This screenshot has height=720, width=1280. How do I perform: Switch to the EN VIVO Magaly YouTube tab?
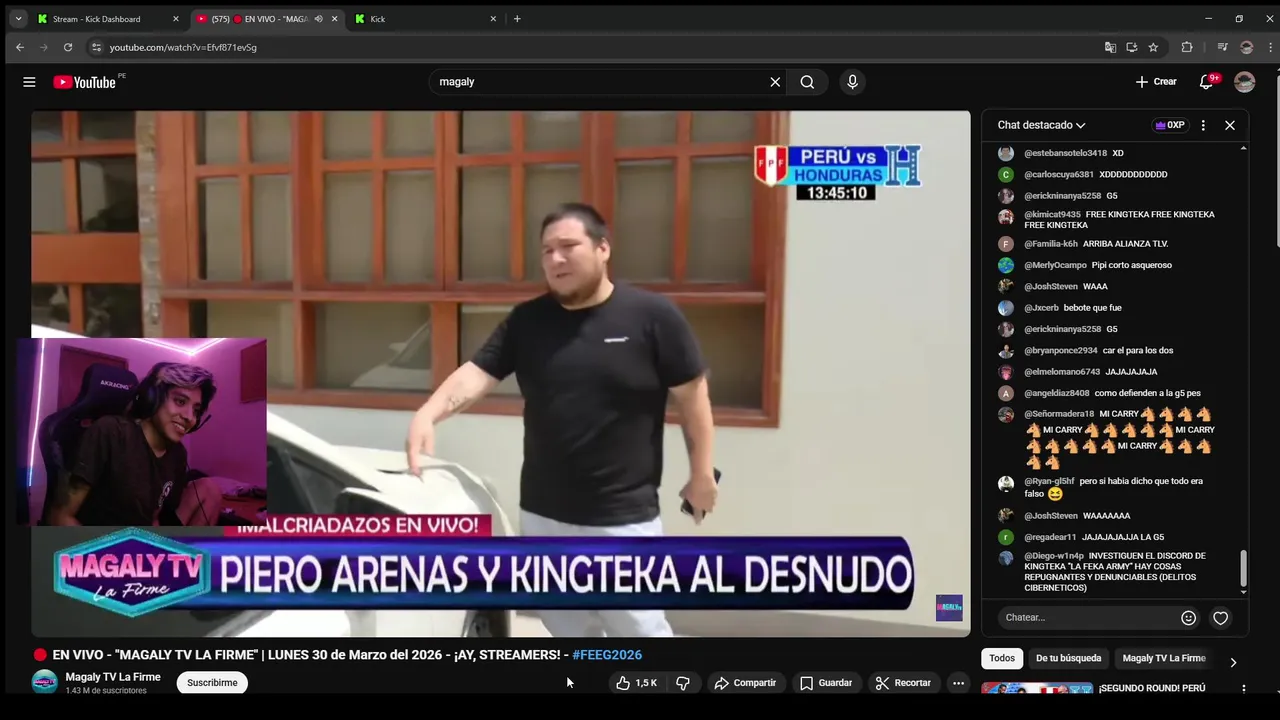tap(267, 19)
